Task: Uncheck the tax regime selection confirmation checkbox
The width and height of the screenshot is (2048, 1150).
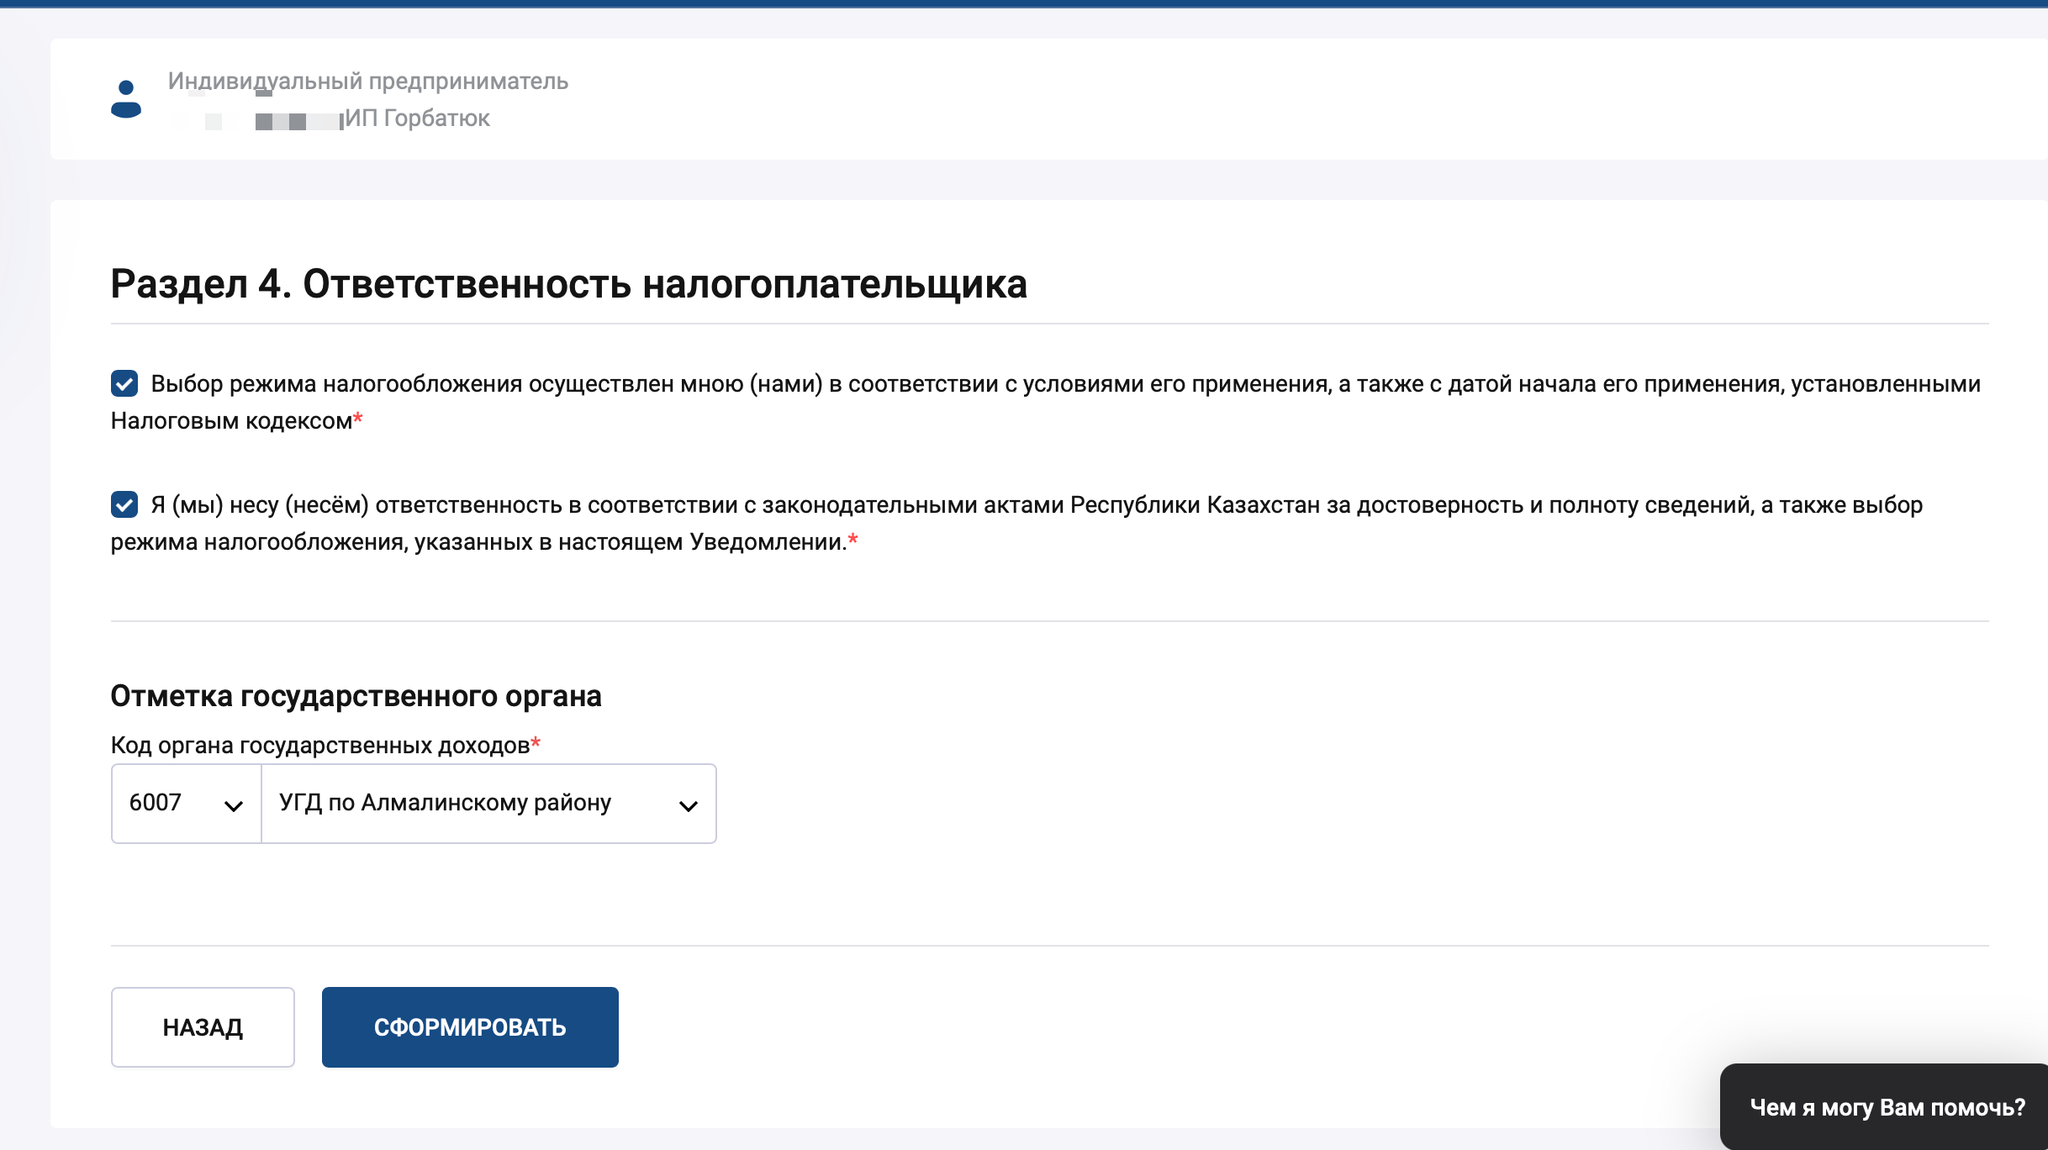Action: click(123, 383)
